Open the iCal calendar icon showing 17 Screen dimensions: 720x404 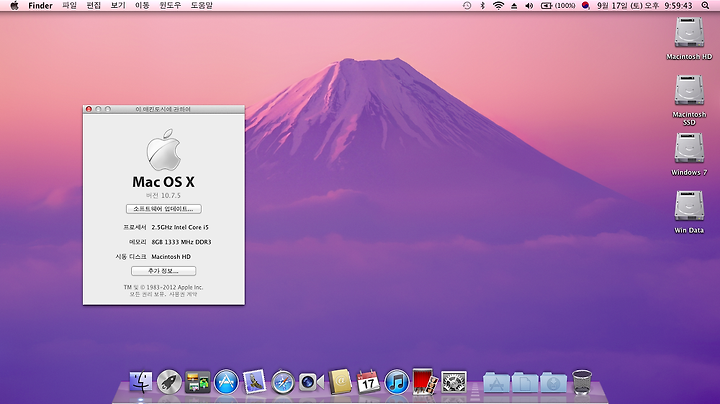click(x=368, y=382)
